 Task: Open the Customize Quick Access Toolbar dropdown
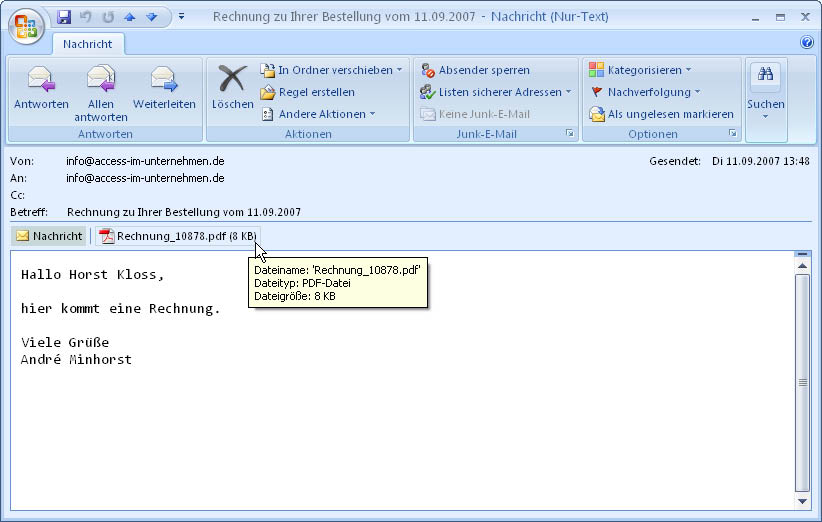pyautogui.click(x=181, y=17)
